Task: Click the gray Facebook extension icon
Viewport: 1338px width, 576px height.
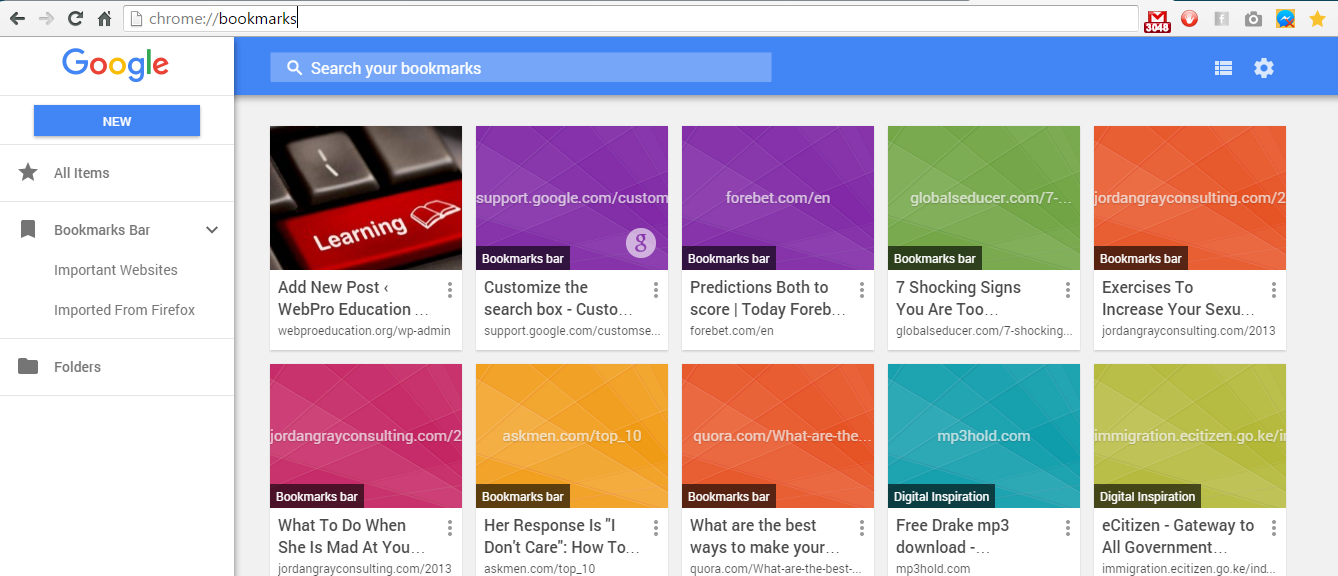Action: pyautogui.click(x=1221, y=19)
